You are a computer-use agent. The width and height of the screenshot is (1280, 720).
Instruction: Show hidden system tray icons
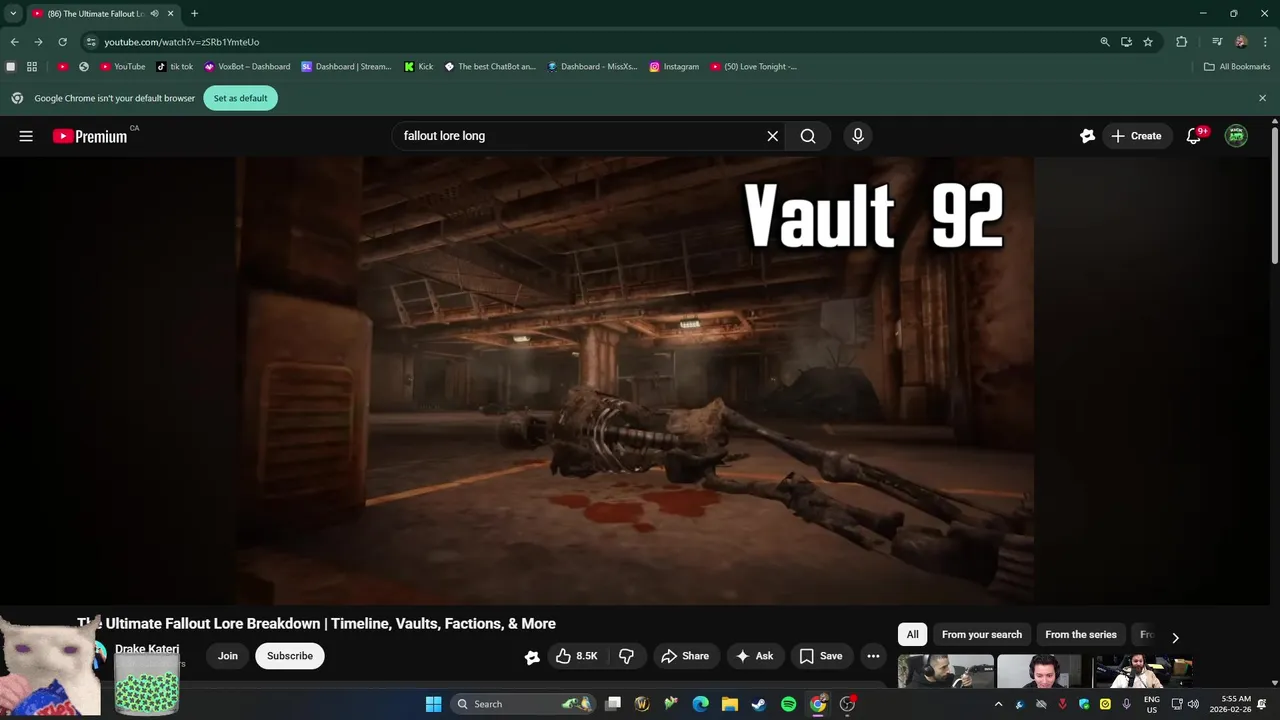(997, 704)
